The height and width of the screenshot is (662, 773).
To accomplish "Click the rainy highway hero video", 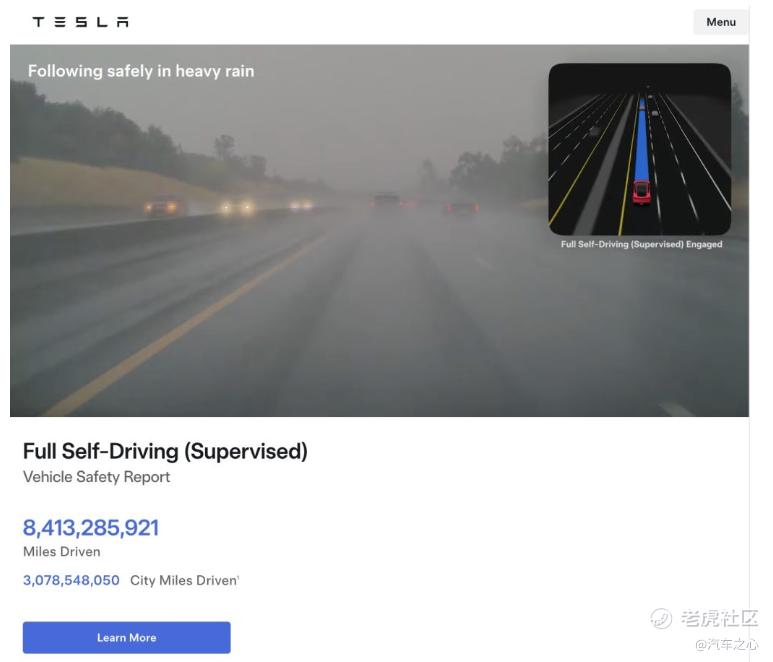I will click(379, 231).
